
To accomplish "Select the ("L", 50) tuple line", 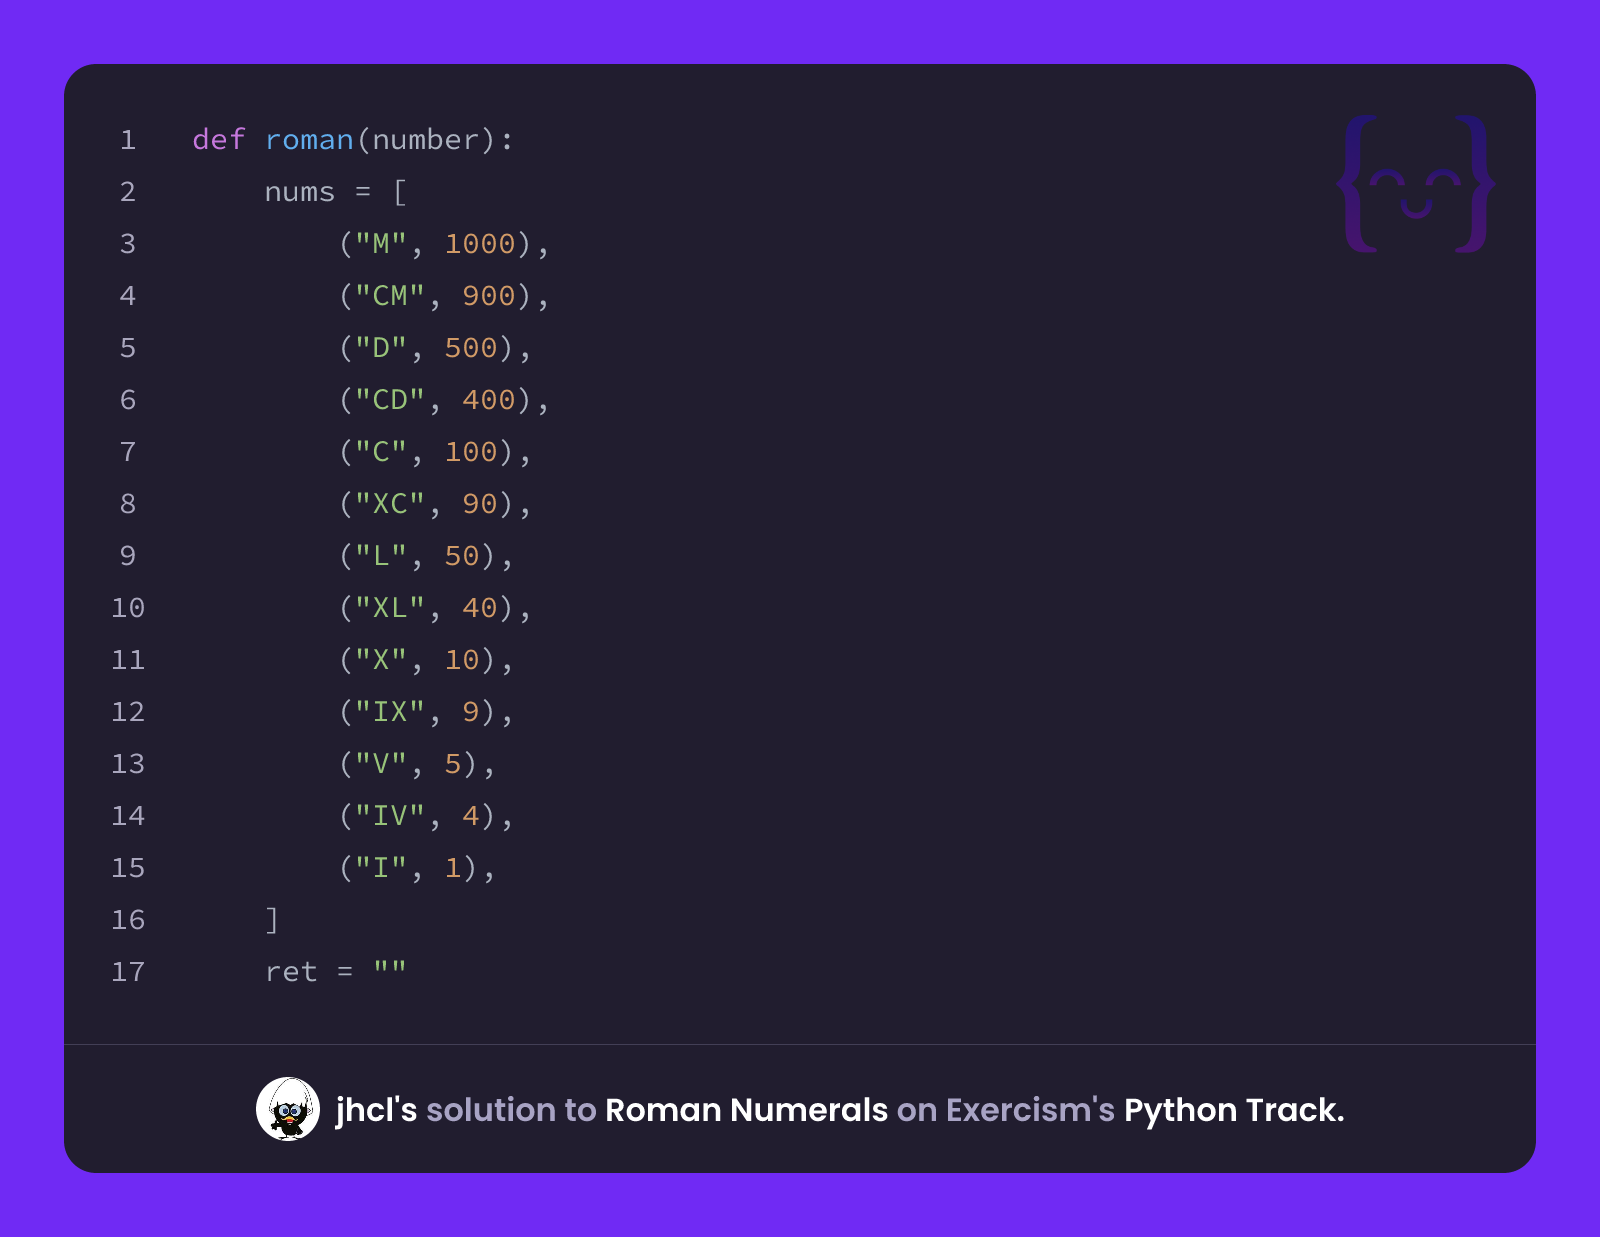I will click(x=426, y=556).
